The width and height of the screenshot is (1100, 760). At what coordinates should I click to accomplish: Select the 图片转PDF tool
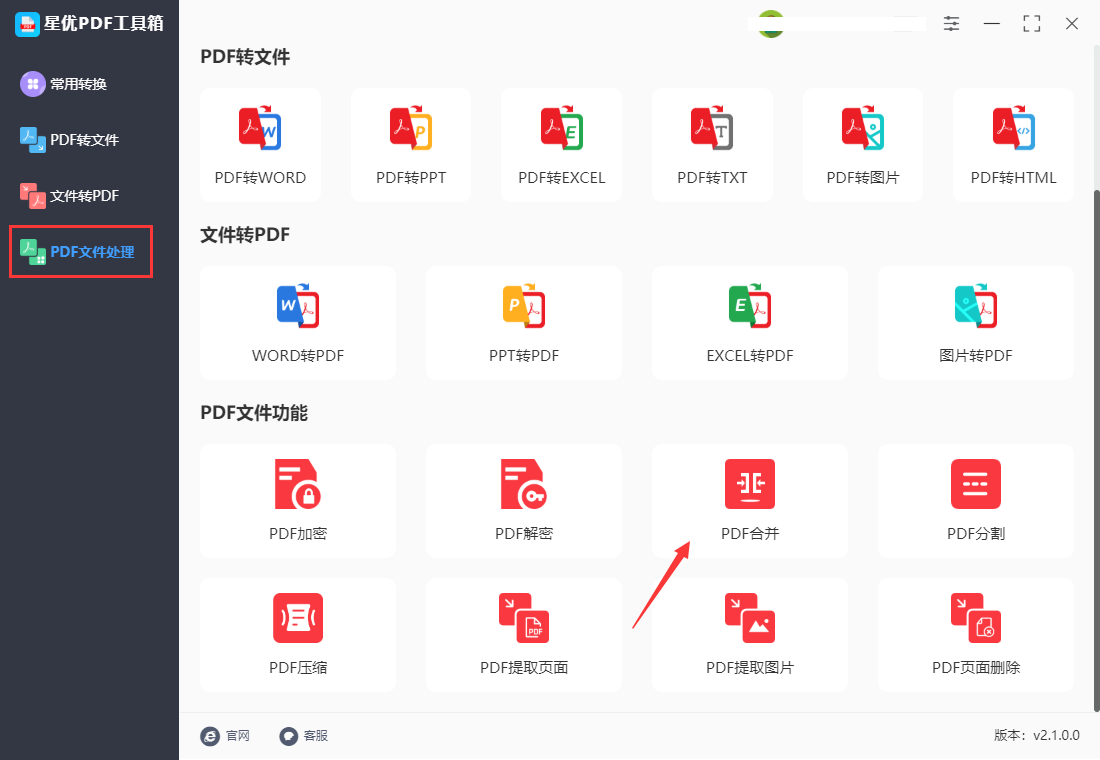[x=975, y=322]
